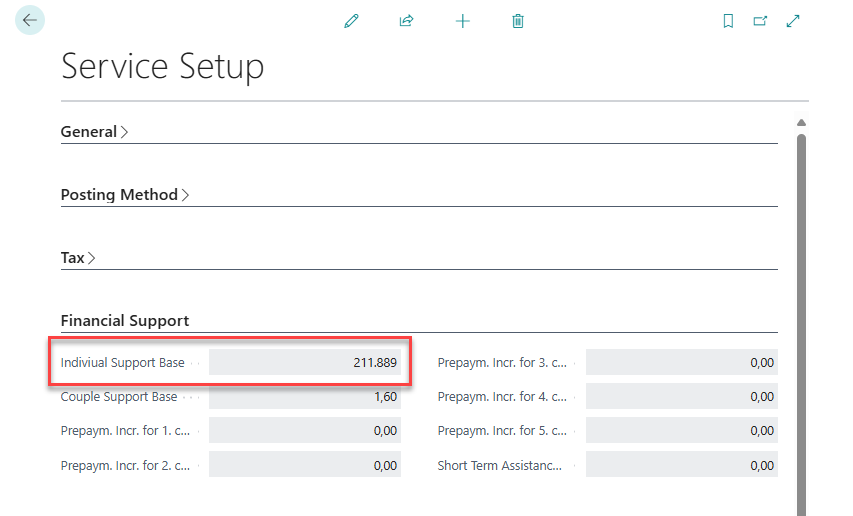The image size is (853, 516).
Task: Edit the Prepaym. Incr. for 1. c... field
Action: 305,431
